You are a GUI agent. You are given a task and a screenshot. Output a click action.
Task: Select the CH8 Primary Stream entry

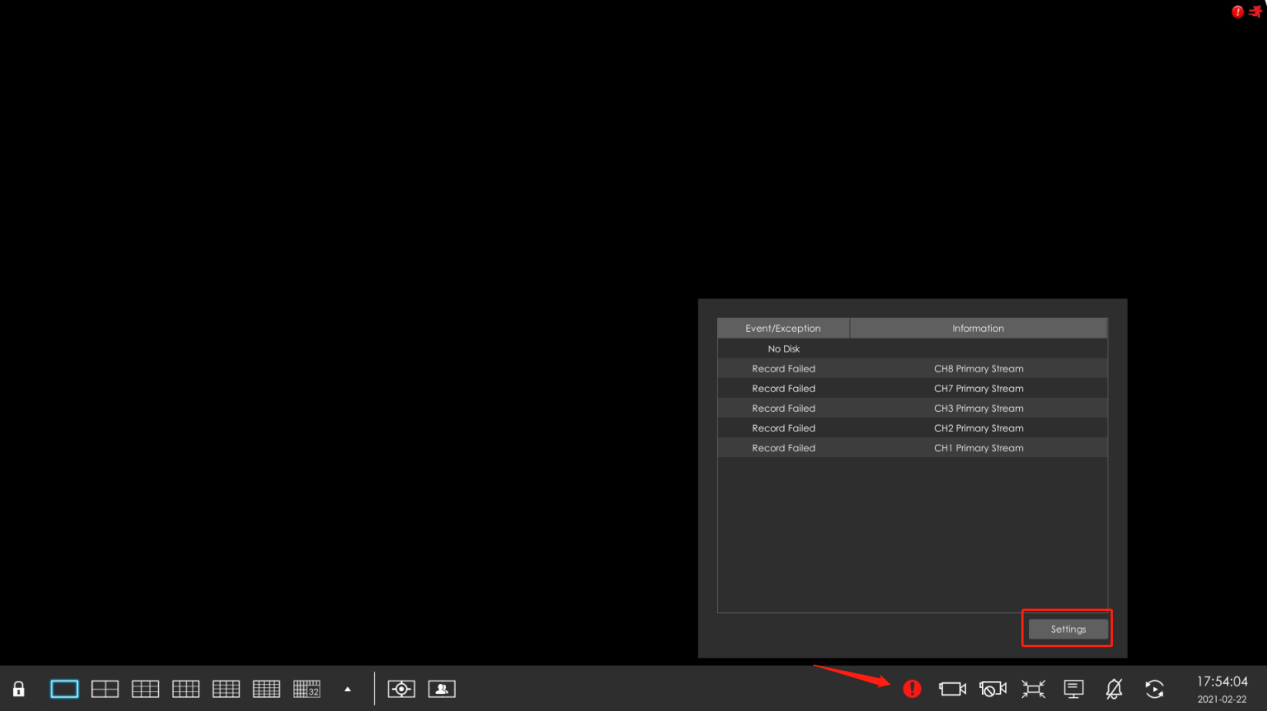tap(979, 369)
